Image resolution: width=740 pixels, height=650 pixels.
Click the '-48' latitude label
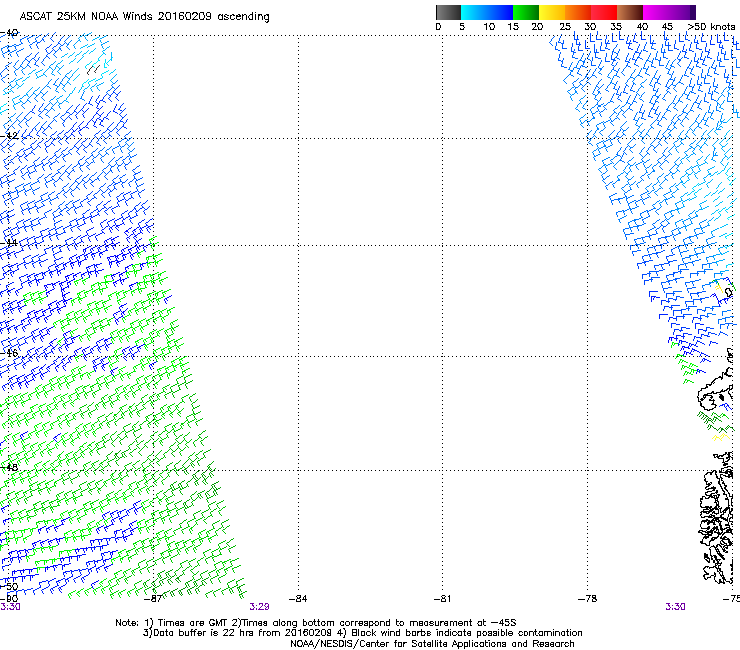[x=9, y=468]
